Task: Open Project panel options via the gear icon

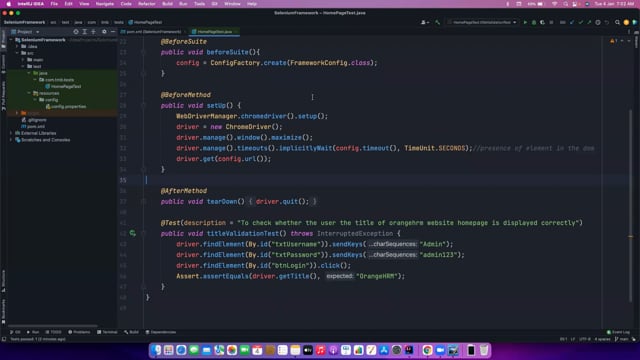Action: (x=104, y=31)
